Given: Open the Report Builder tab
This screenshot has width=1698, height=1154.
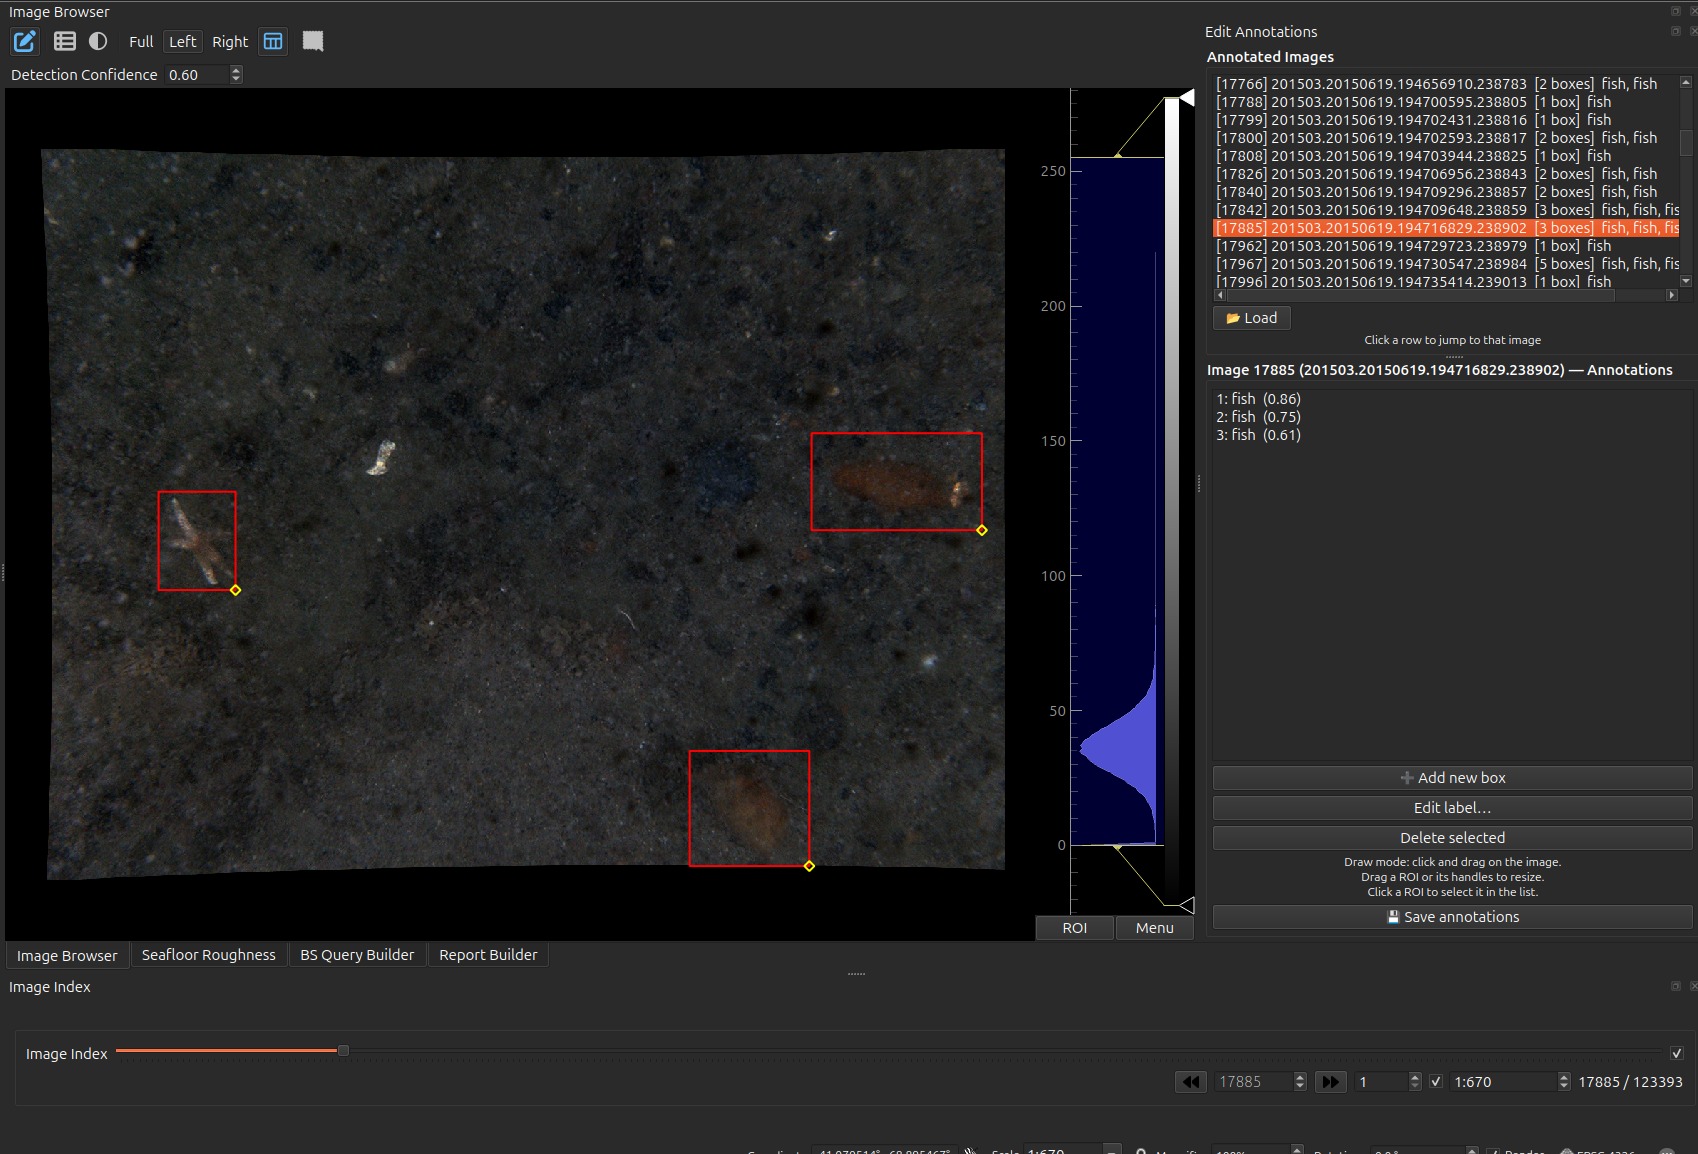Looking at the screenshot, I should [x=488, y=955].
